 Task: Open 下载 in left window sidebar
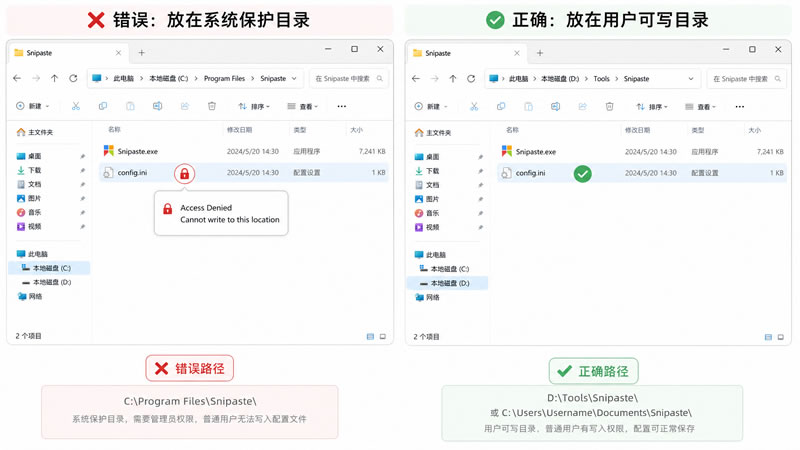pos(29,170)
